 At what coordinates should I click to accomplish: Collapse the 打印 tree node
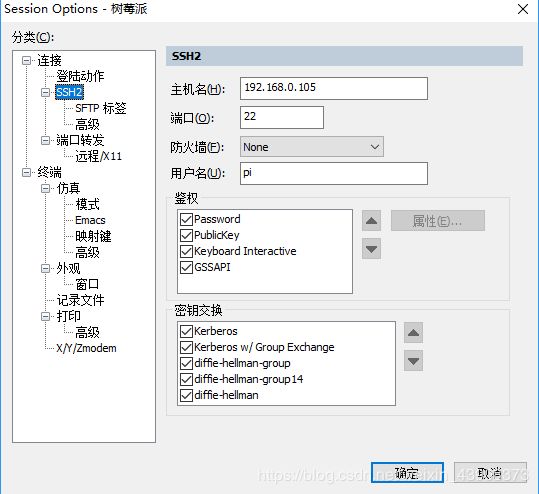[x=45, y=316]
